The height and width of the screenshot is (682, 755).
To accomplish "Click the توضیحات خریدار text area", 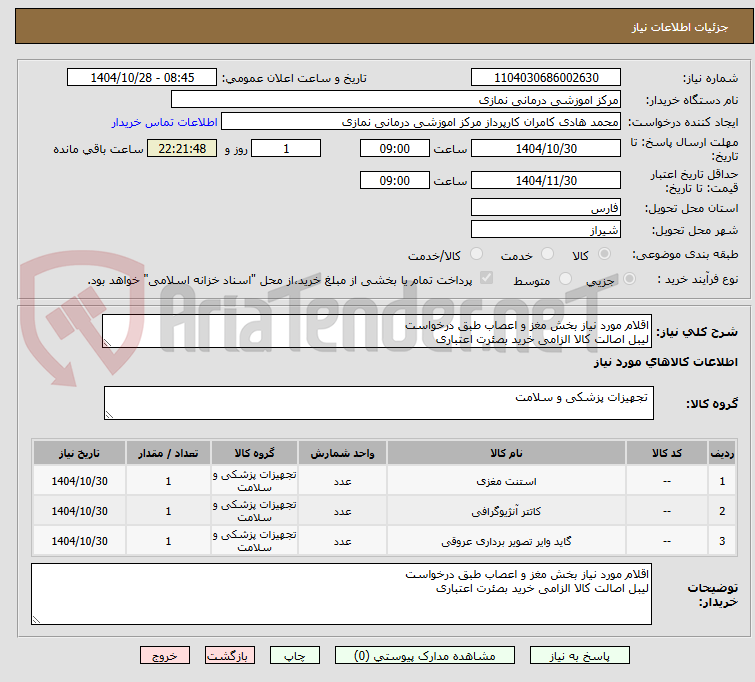I will (x=341, y=594).
